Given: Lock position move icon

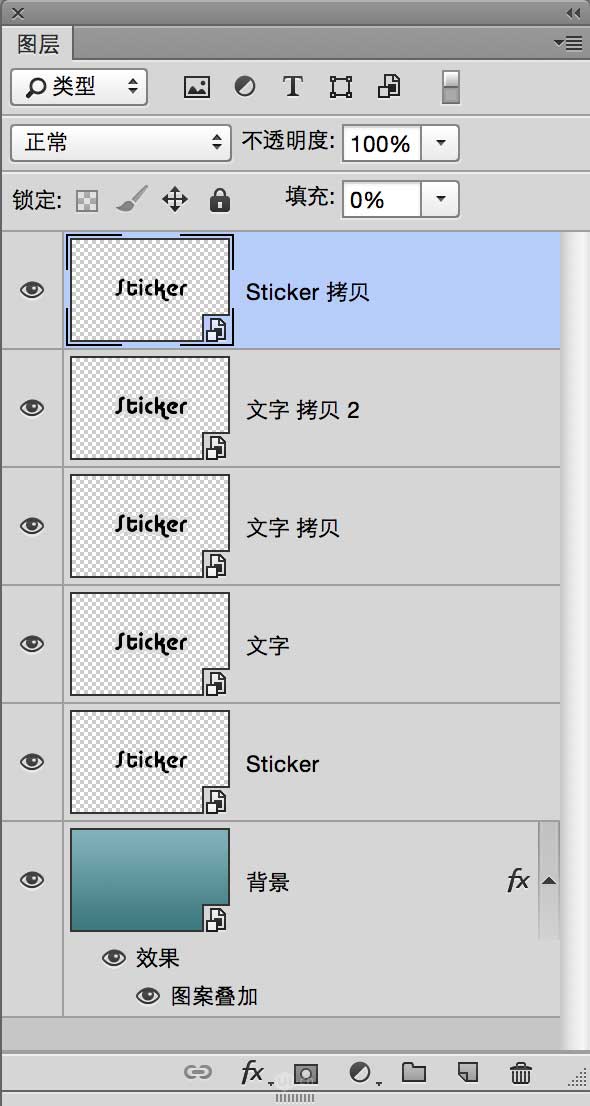Looking at the screenshot, I should [x=175, y=200].
